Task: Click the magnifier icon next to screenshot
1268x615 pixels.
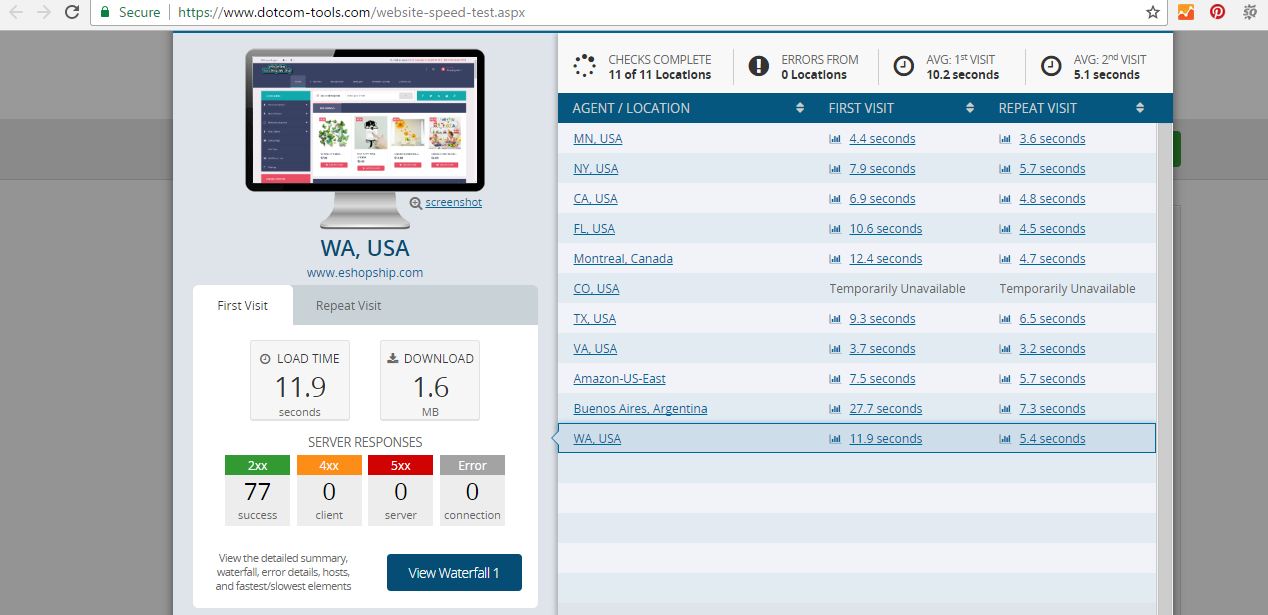Action: coord(415,202)
